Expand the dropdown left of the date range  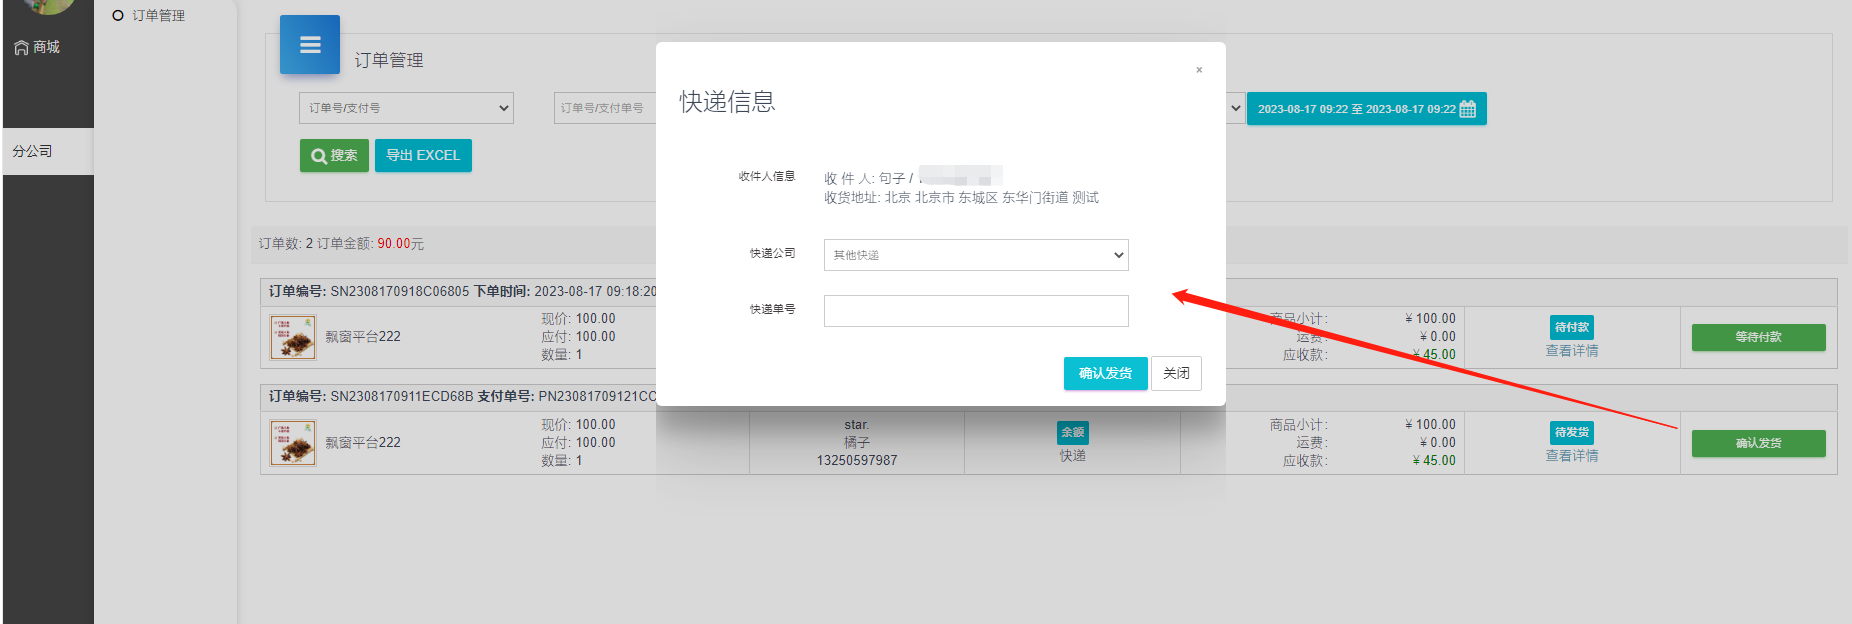(1235, 108)
